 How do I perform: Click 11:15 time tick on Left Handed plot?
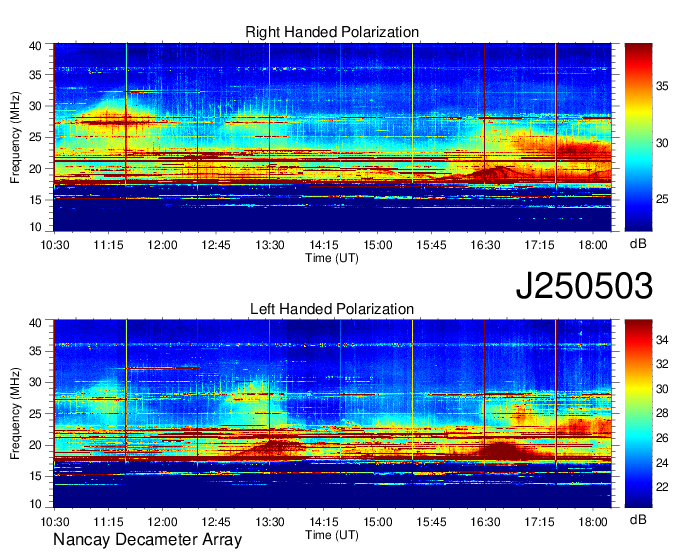[108, 522]
